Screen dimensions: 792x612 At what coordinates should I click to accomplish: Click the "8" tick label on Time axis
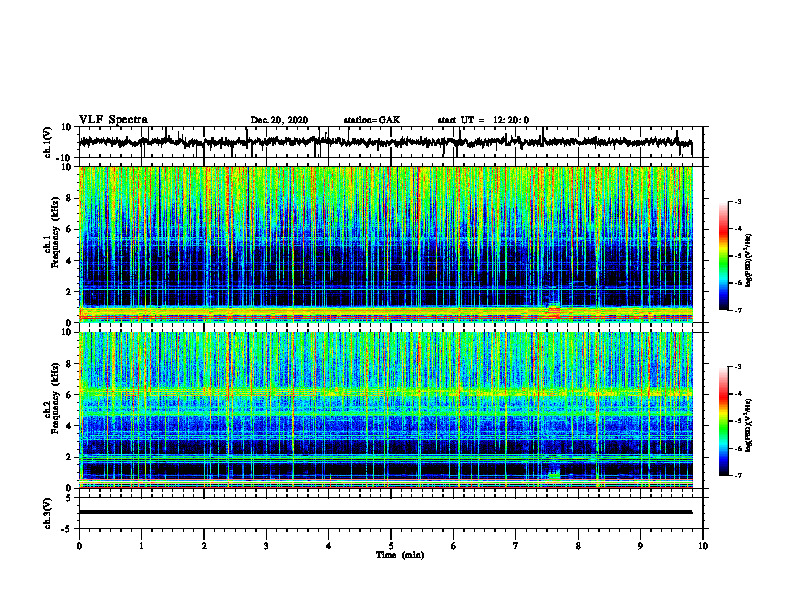click(x=578, y=546)
